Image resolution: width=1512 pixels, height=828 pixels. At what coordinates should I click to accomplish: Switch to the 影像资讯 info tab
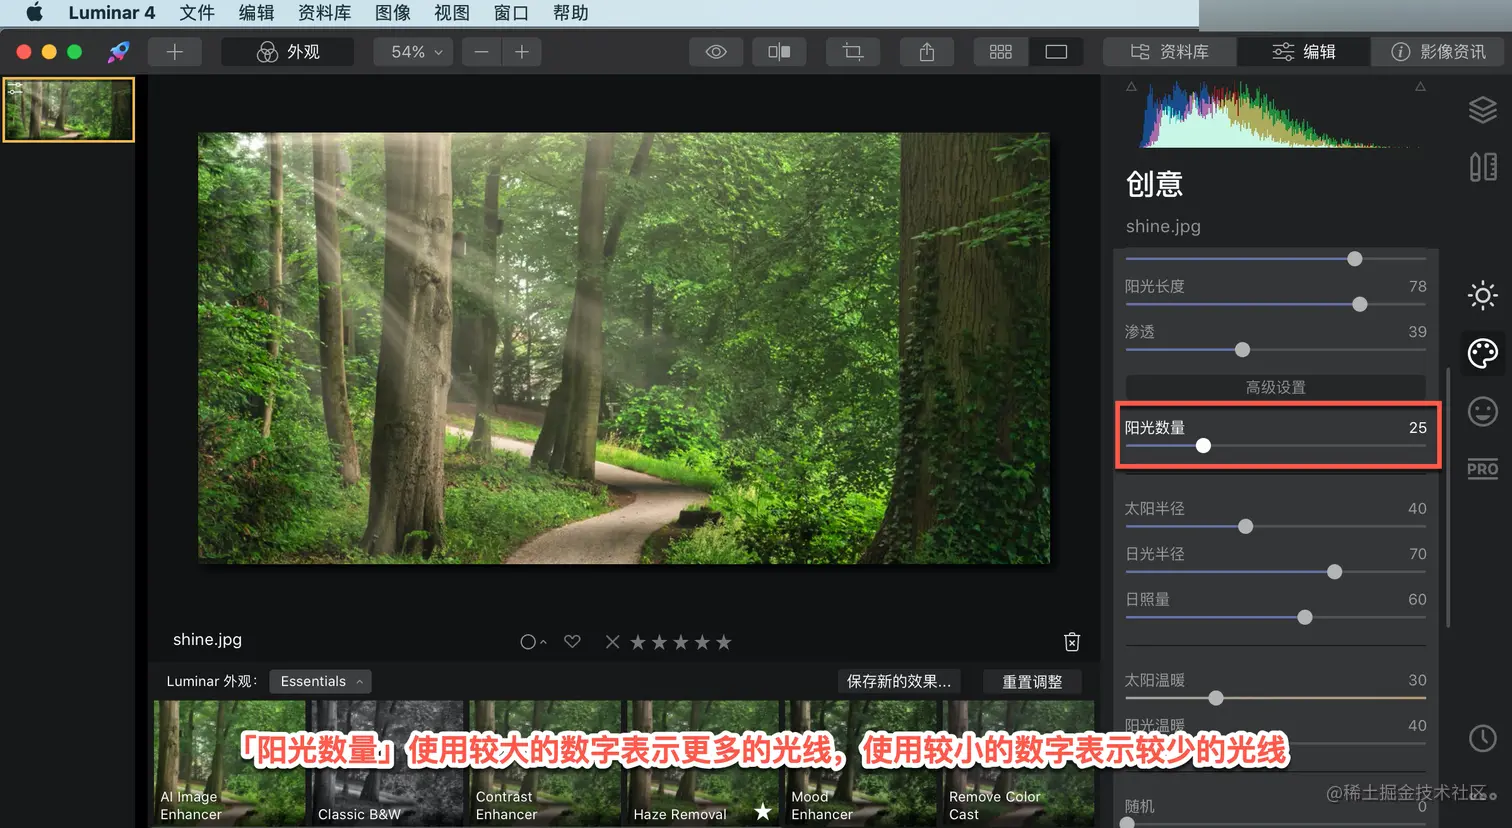click(1438, 52)
